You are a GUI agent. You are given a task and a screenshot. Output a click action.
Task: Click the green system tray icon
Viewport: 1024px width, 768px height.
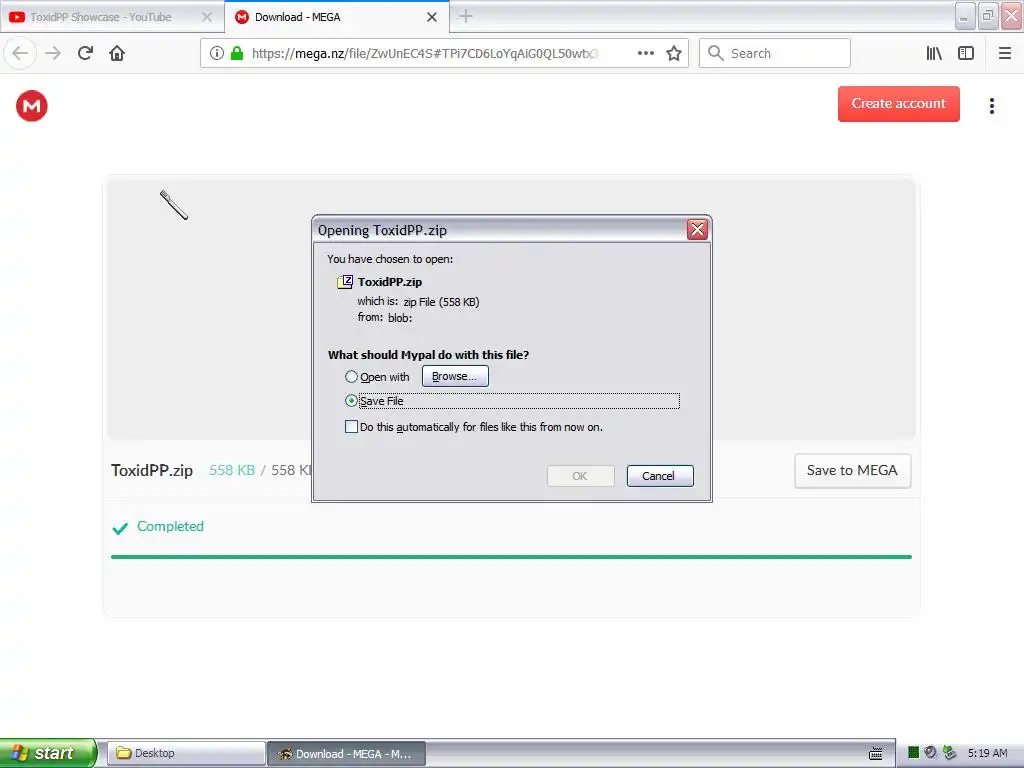914,753
